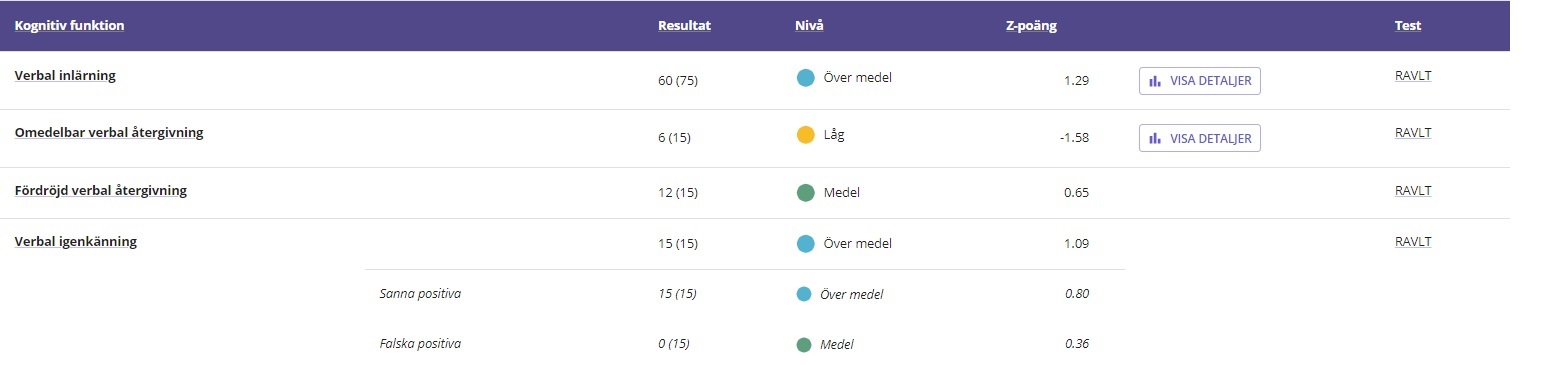The width and height of the screenshot is (1542, 365).
Task: Select the Sanna positiva sub-row
Action: point(745,294)
